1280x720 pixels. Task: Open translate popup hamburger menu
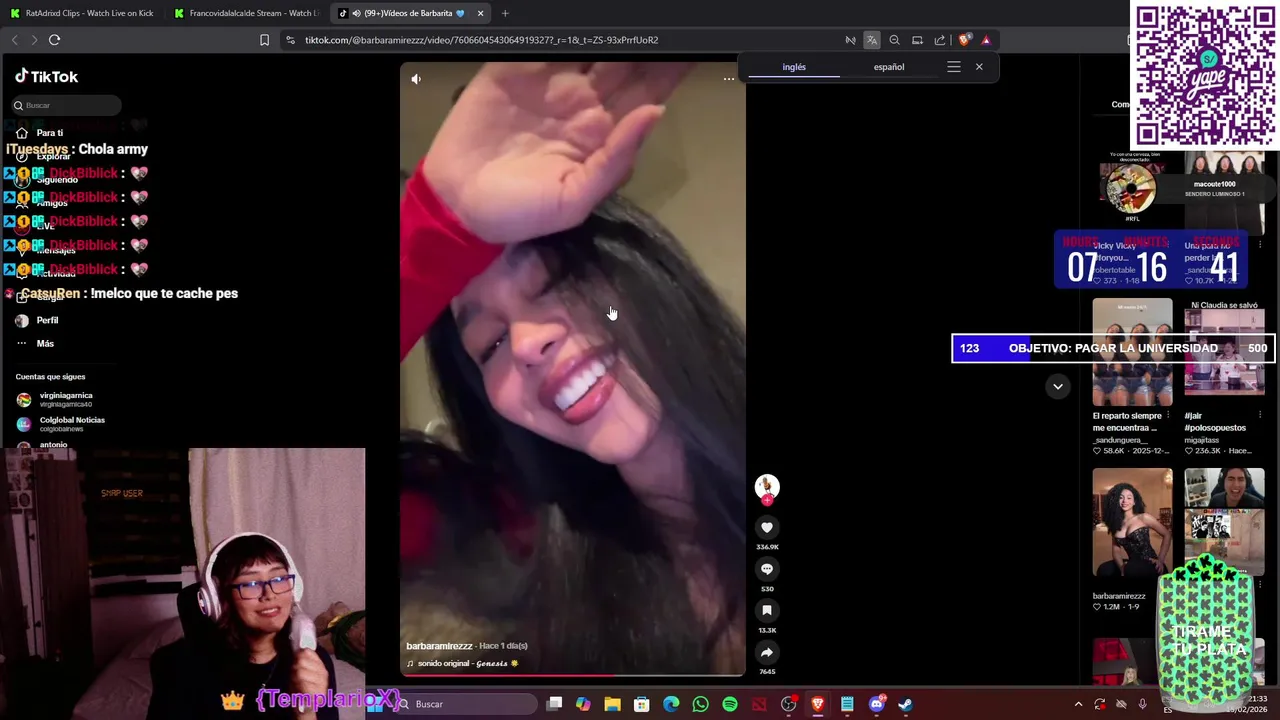pos(954,67)
